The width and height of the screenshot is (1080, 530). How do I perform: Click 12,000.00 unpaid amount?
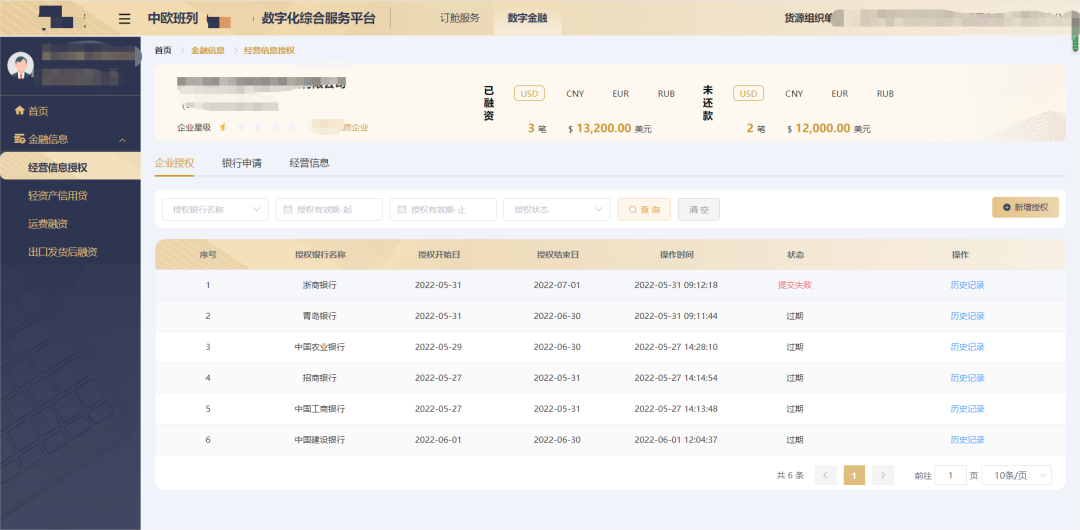(822, 128)
